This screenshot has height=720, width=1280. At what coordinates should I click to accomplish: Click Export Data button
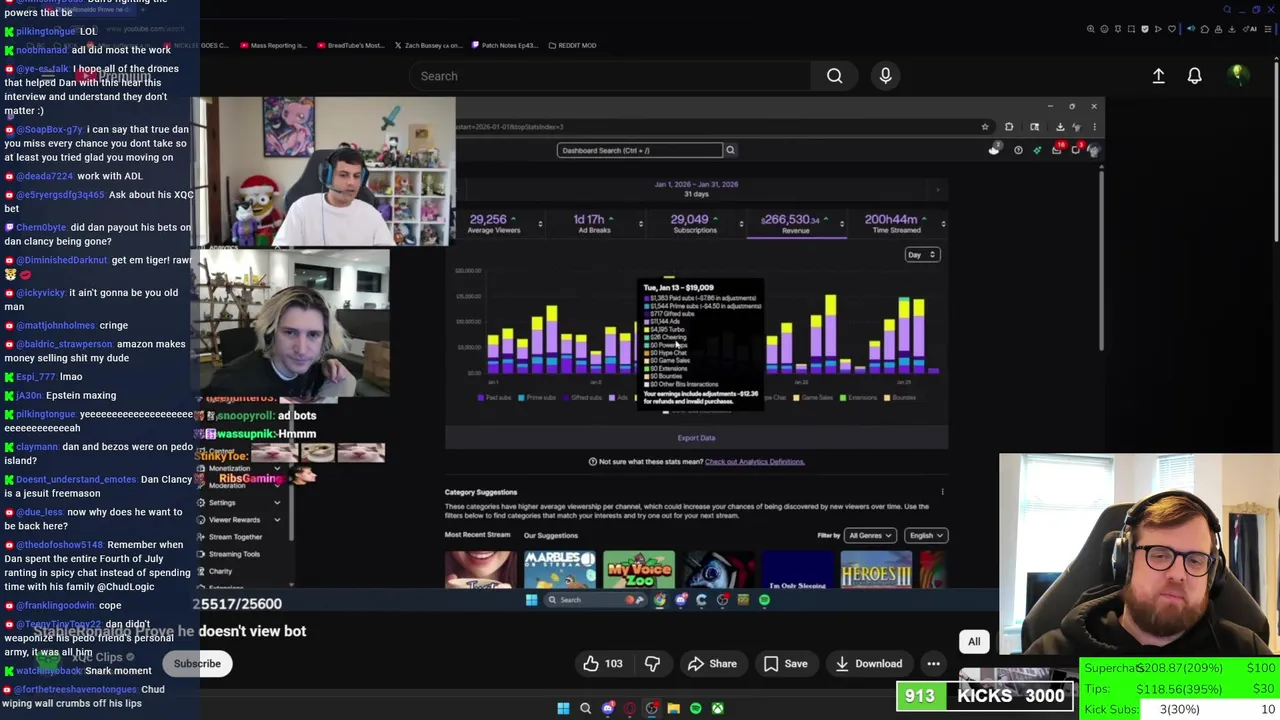[696, 438]
